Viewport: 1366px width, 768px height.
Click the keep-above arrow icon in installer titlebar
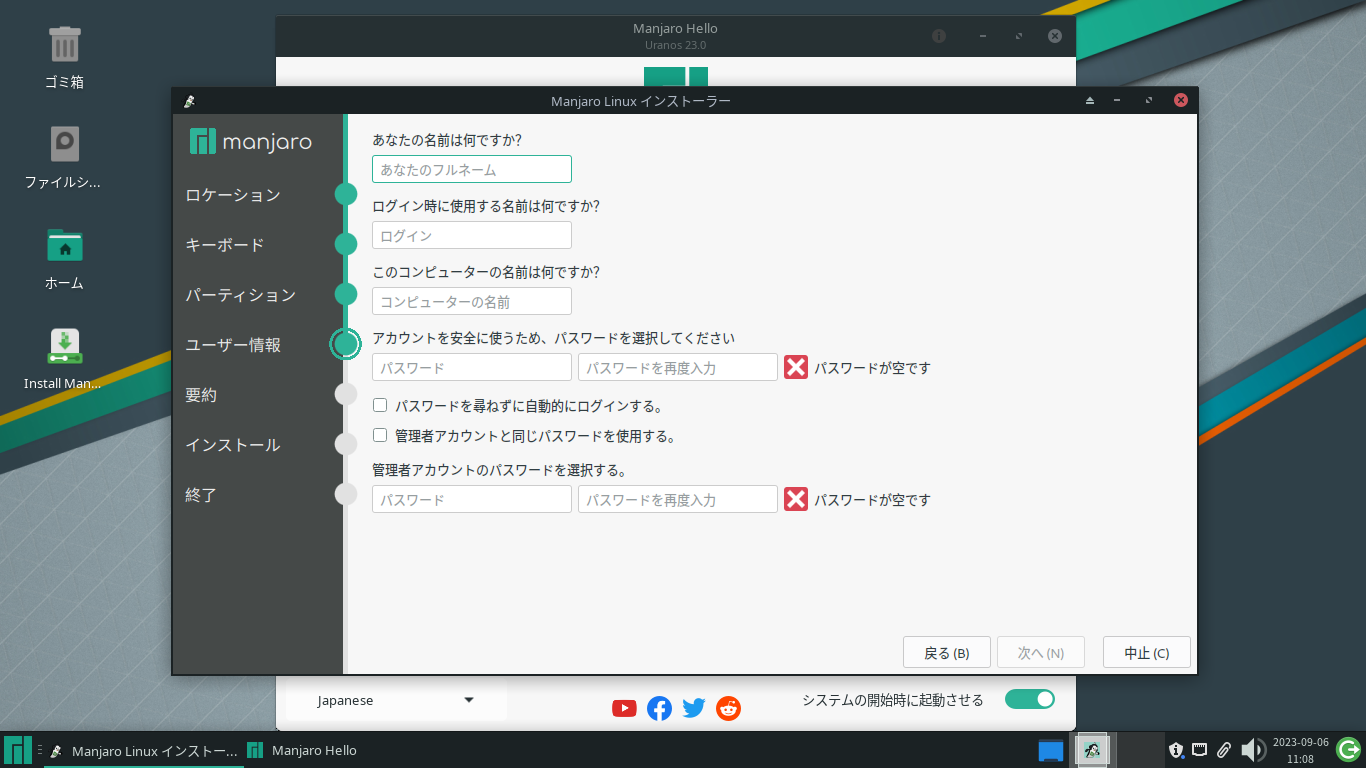pyautogui.click(x=1090, y=101)
